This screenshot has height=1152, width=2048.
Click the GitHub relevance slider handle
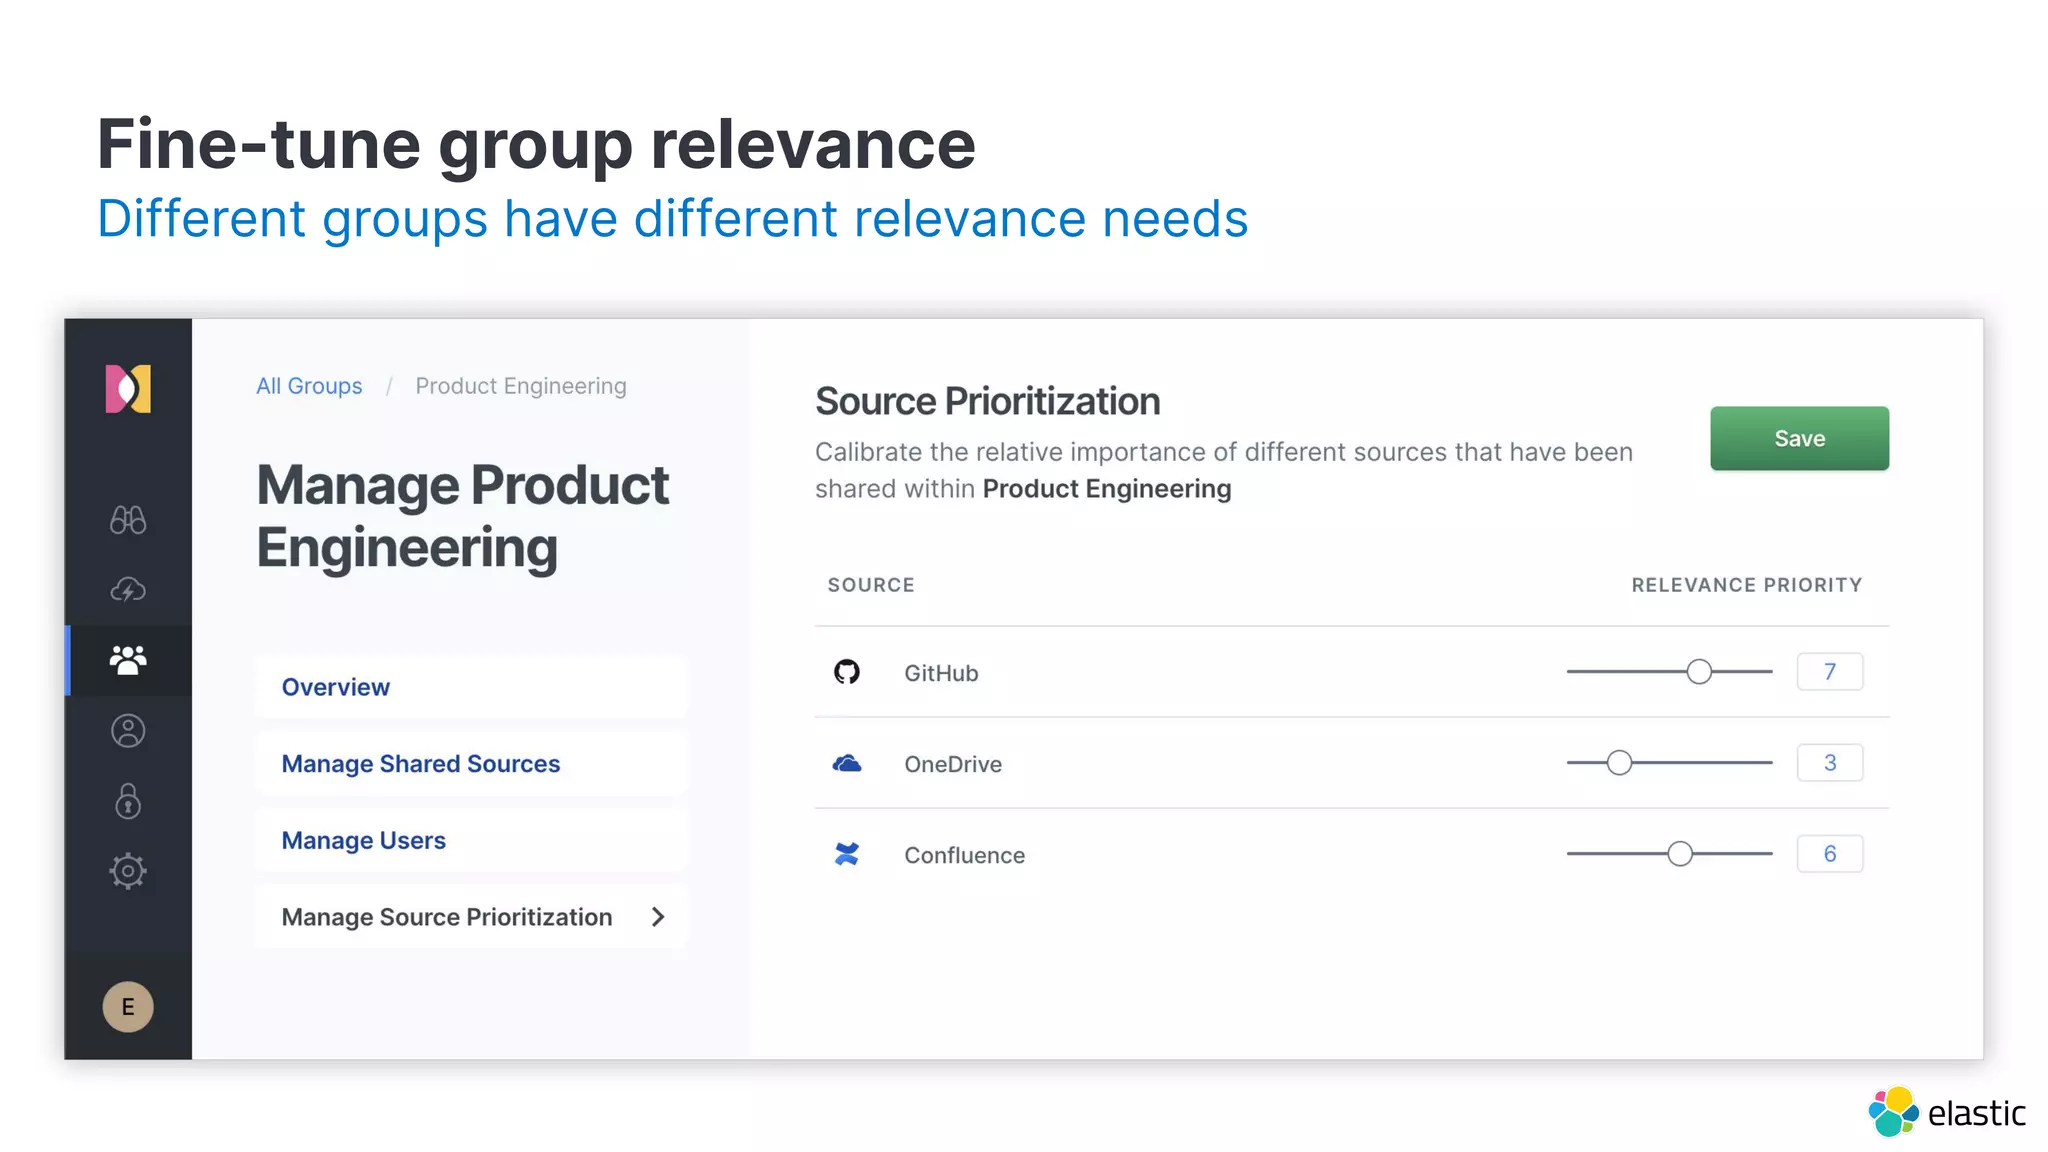(x=1699, y=672)
